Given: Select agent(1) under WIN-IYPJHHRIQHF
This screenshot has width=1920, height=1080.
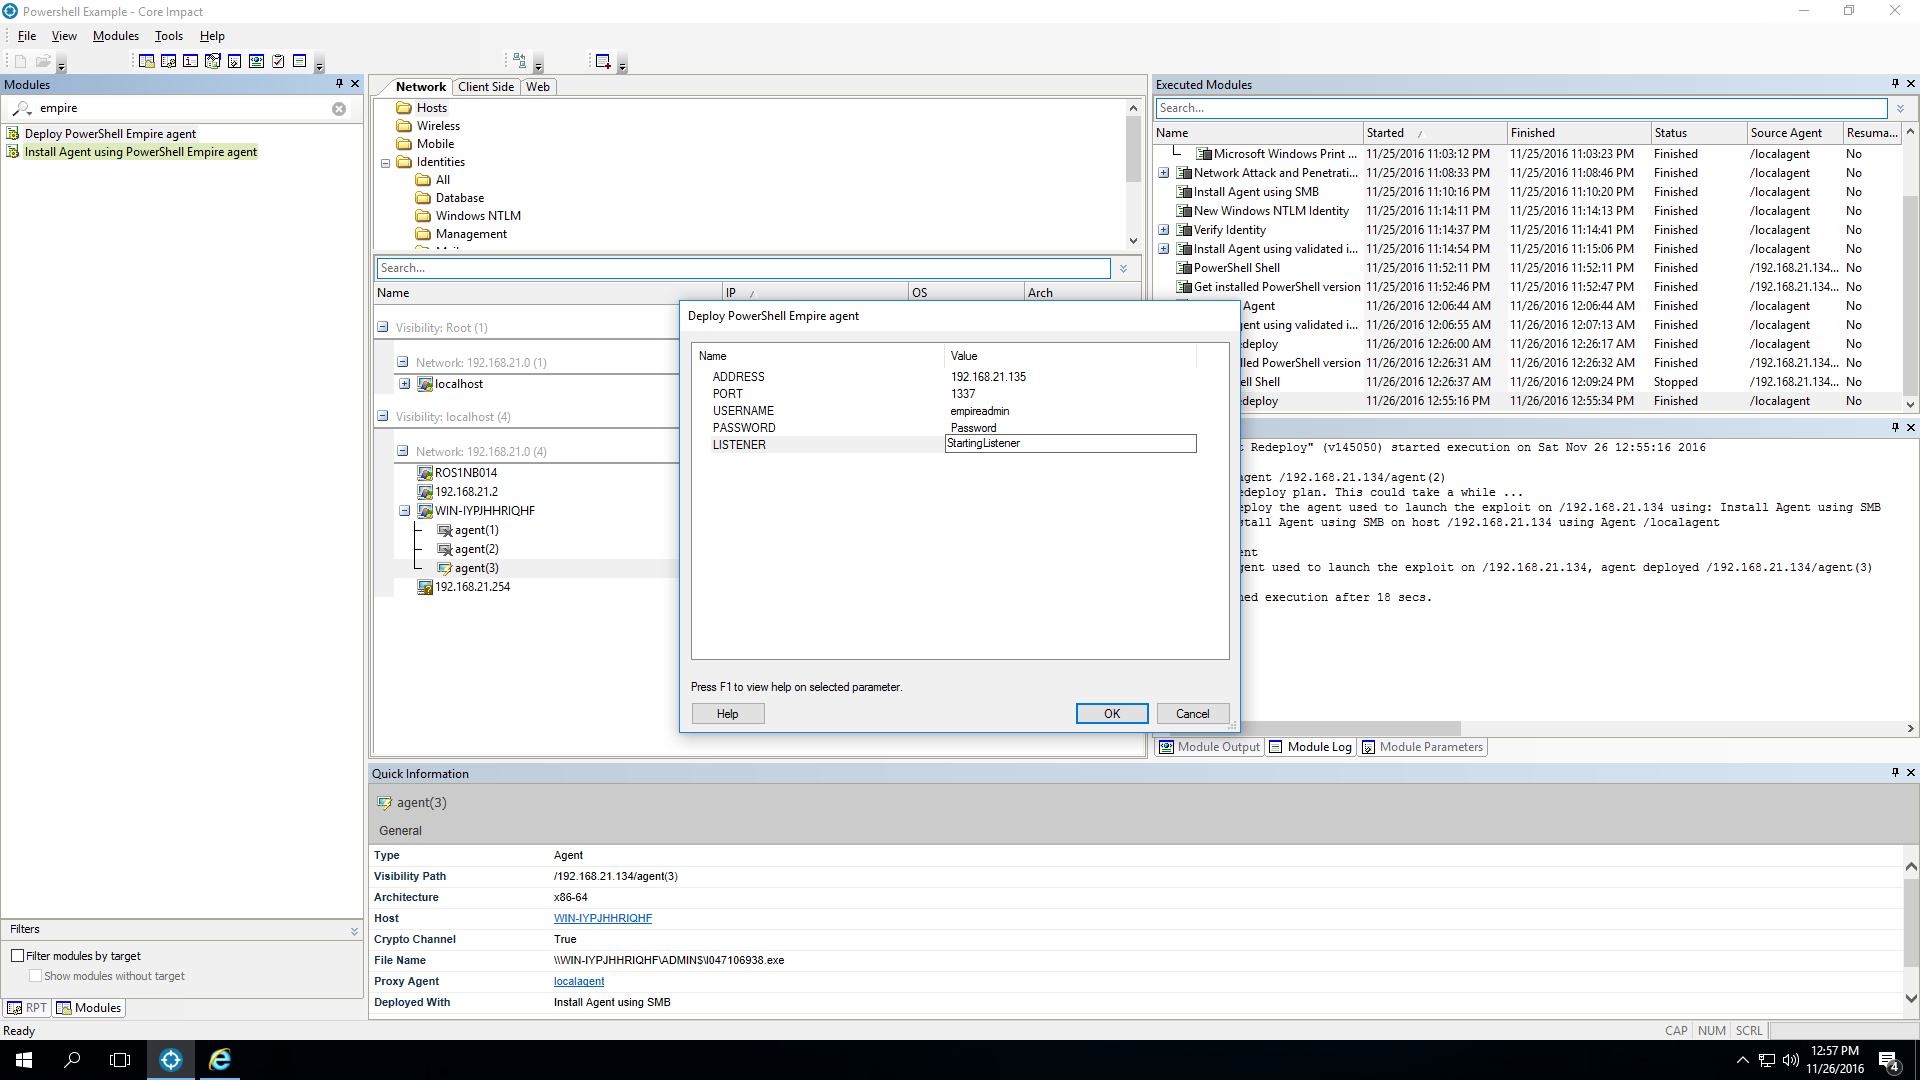Looking at the screenshot, I should pos(476,530).
